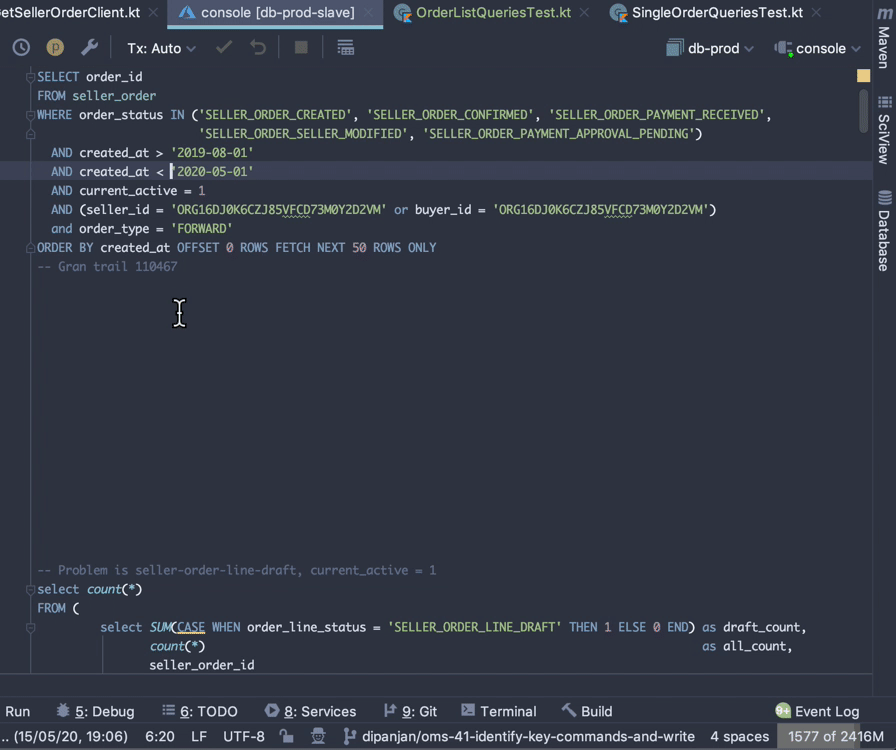Image resolution: width=896 pixels, height=750 pixels.
Task: Open console settings with the wrench icon
Action: (x=89, y=47)
